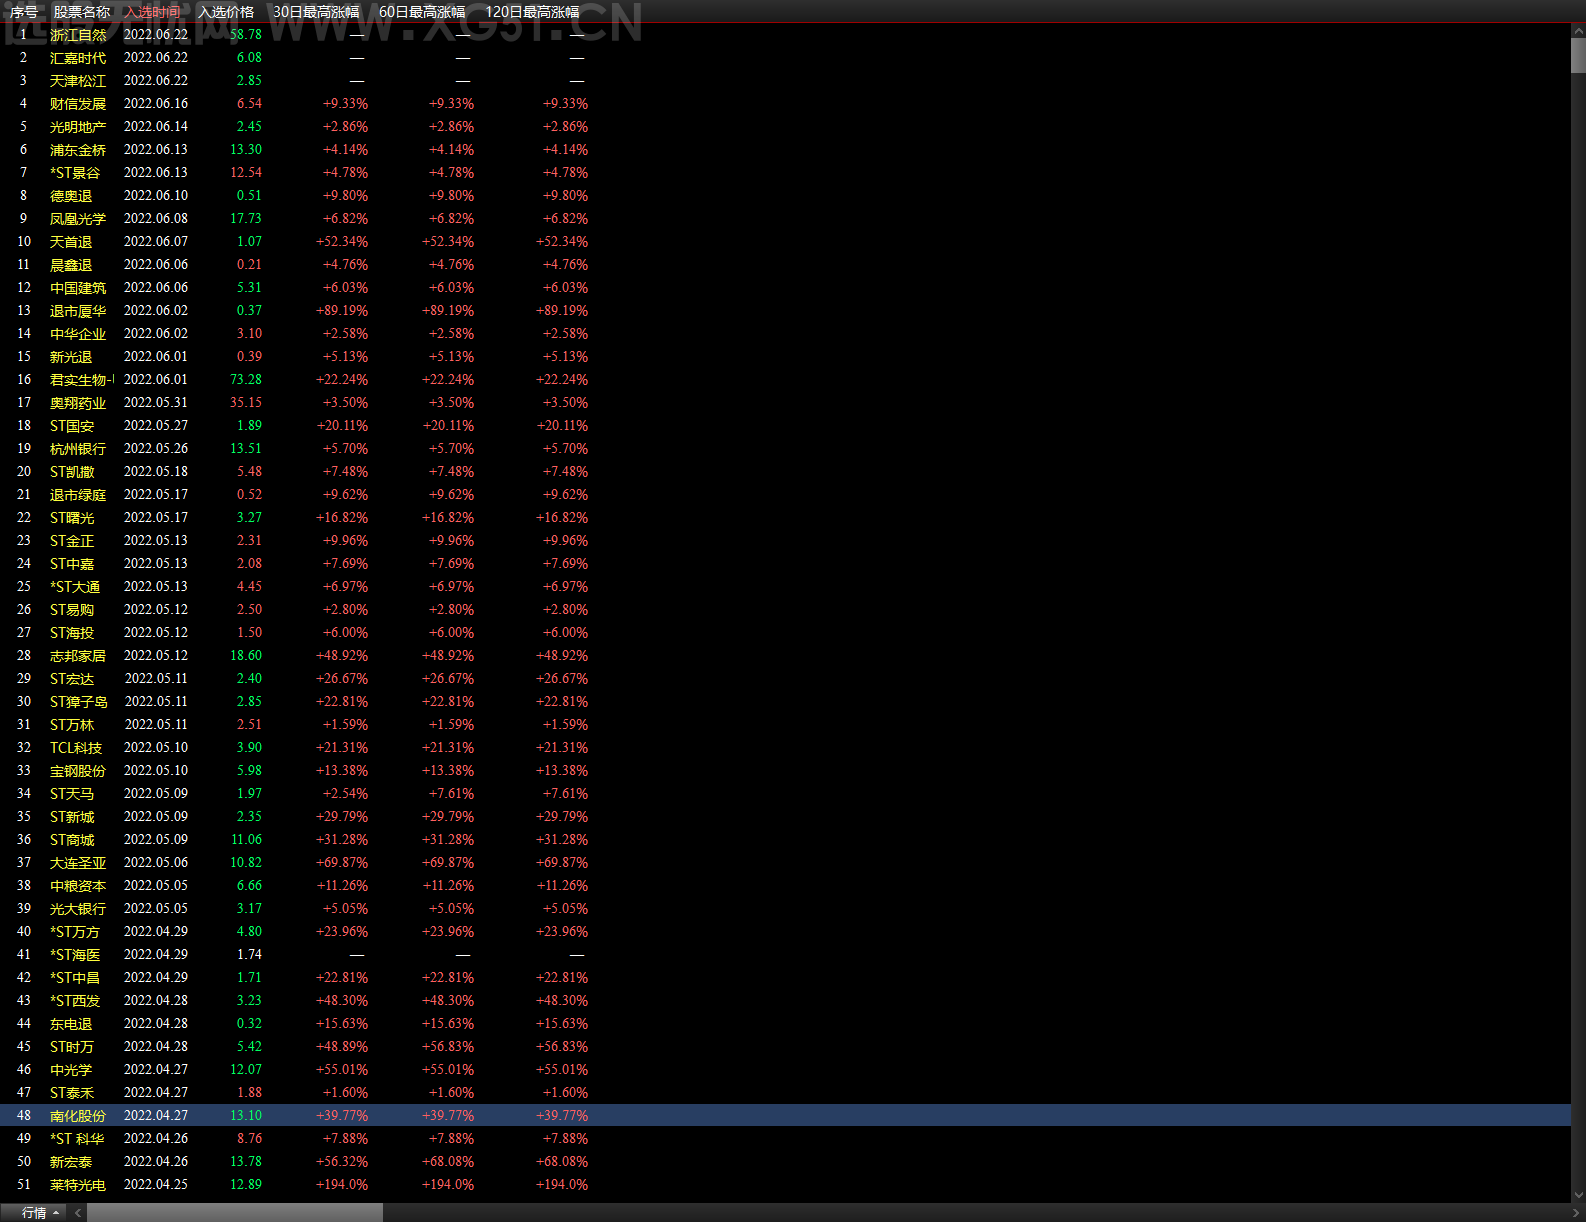Select stock 天首退
The width and height of the screenshot is (1586, 1222).
[x=71, y=242]
